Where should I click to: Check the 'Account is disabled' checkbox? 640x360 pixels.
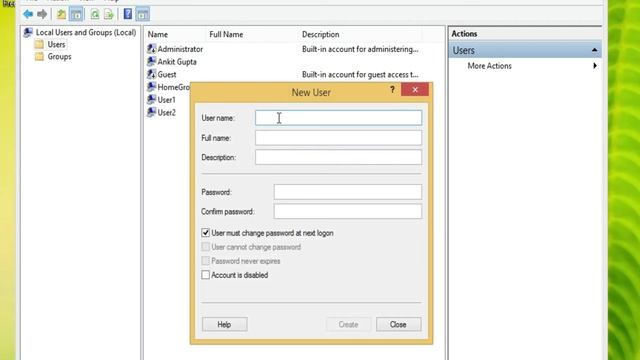(206, 275)
